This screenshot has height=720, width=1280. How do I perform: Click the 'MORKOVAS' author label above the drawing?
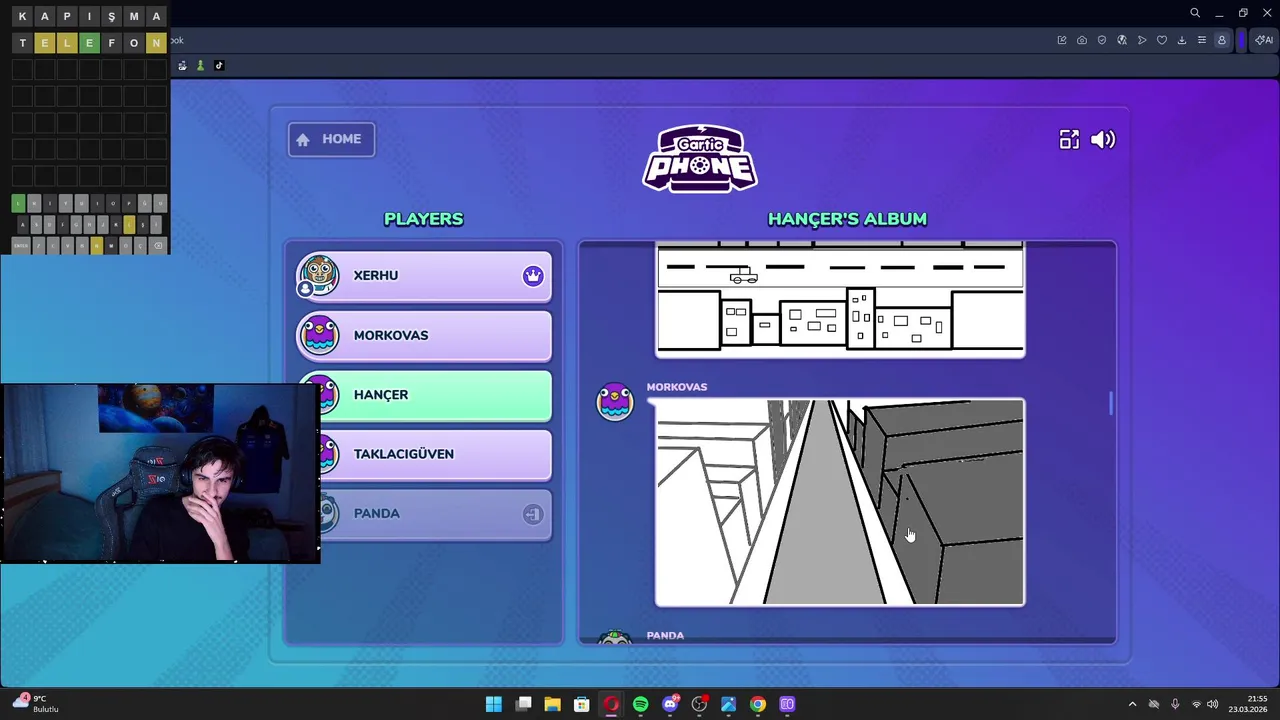(x=677, y=387)
